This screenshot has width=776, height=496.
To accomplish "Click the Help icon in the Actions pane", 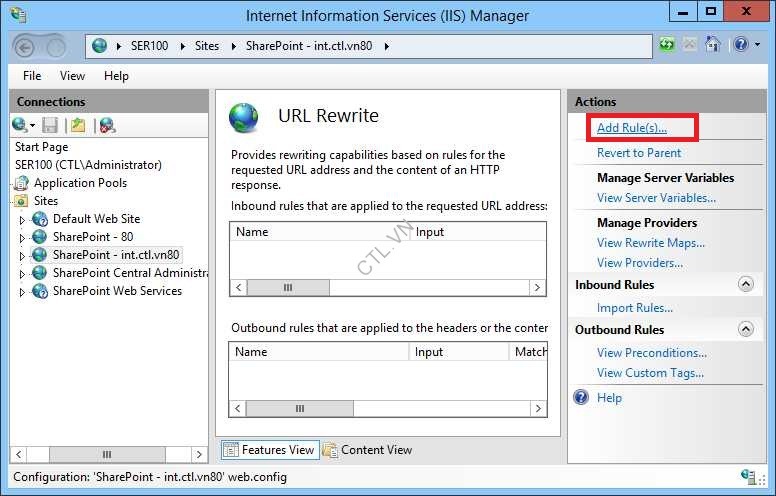I will click(581, 397).
